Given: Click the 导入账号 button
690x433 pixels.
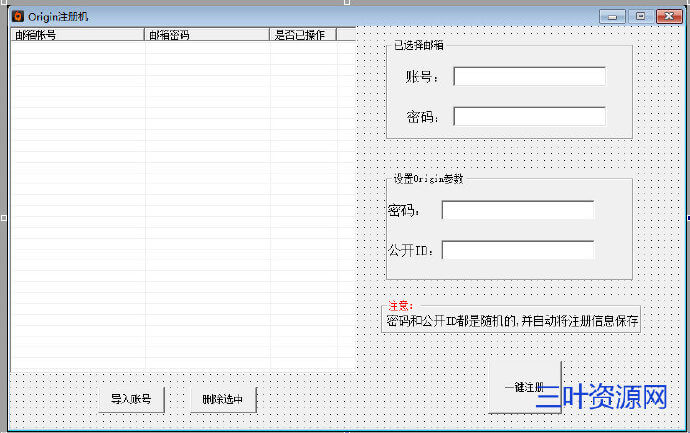Looking at the screenshot, I should click(x=131, y=400).
